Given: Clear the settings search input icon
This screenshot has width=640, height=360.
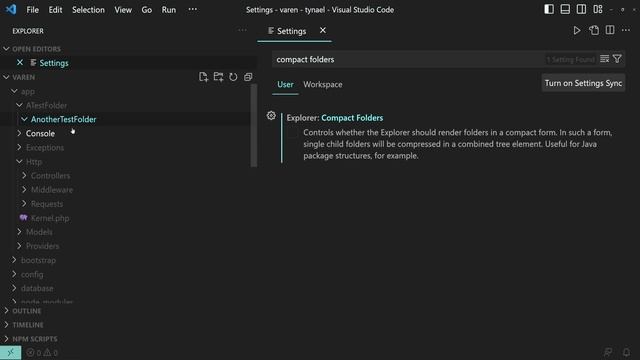Looking at the screenshot, I should point(604,59).
